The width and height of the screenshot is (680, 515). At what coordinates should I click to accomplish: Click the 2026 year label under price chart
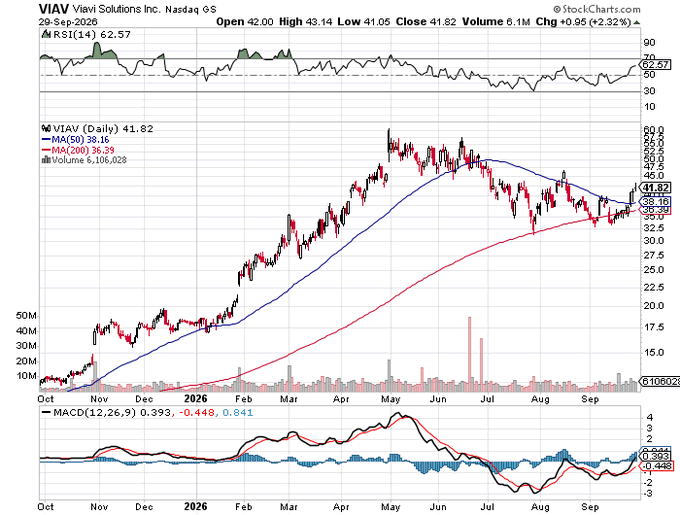(x=196, y=398)
